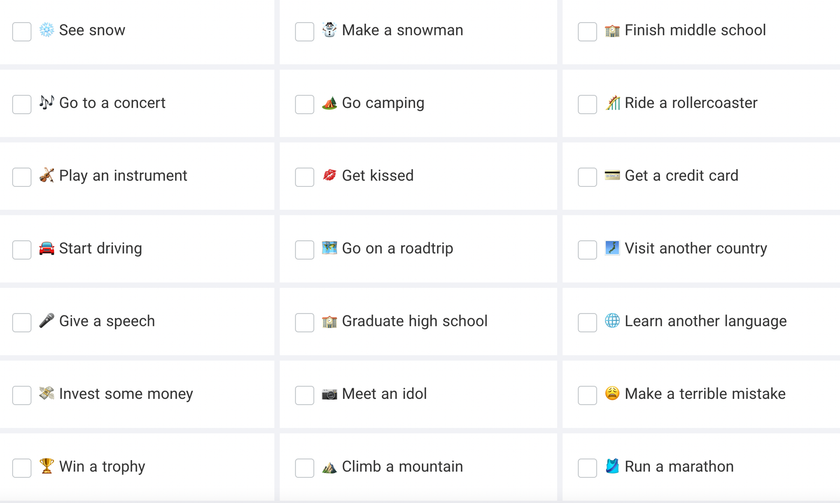Click the music notes concert icon
The image size is (840, 503).
pos(47,103)
